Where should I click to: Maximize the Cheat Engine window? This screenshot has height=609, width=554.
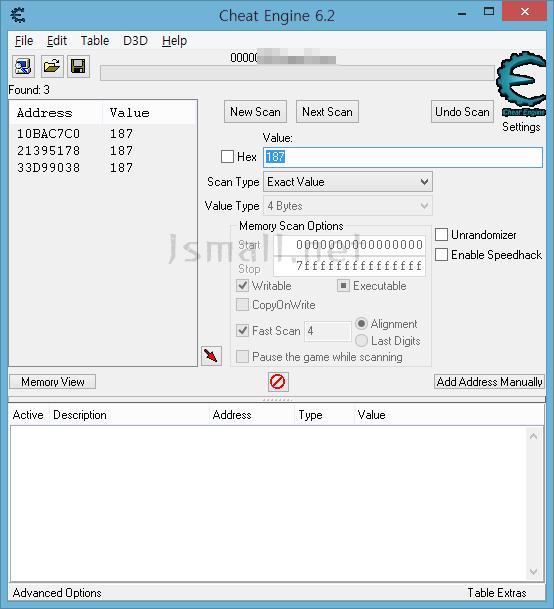click(489, 11)
